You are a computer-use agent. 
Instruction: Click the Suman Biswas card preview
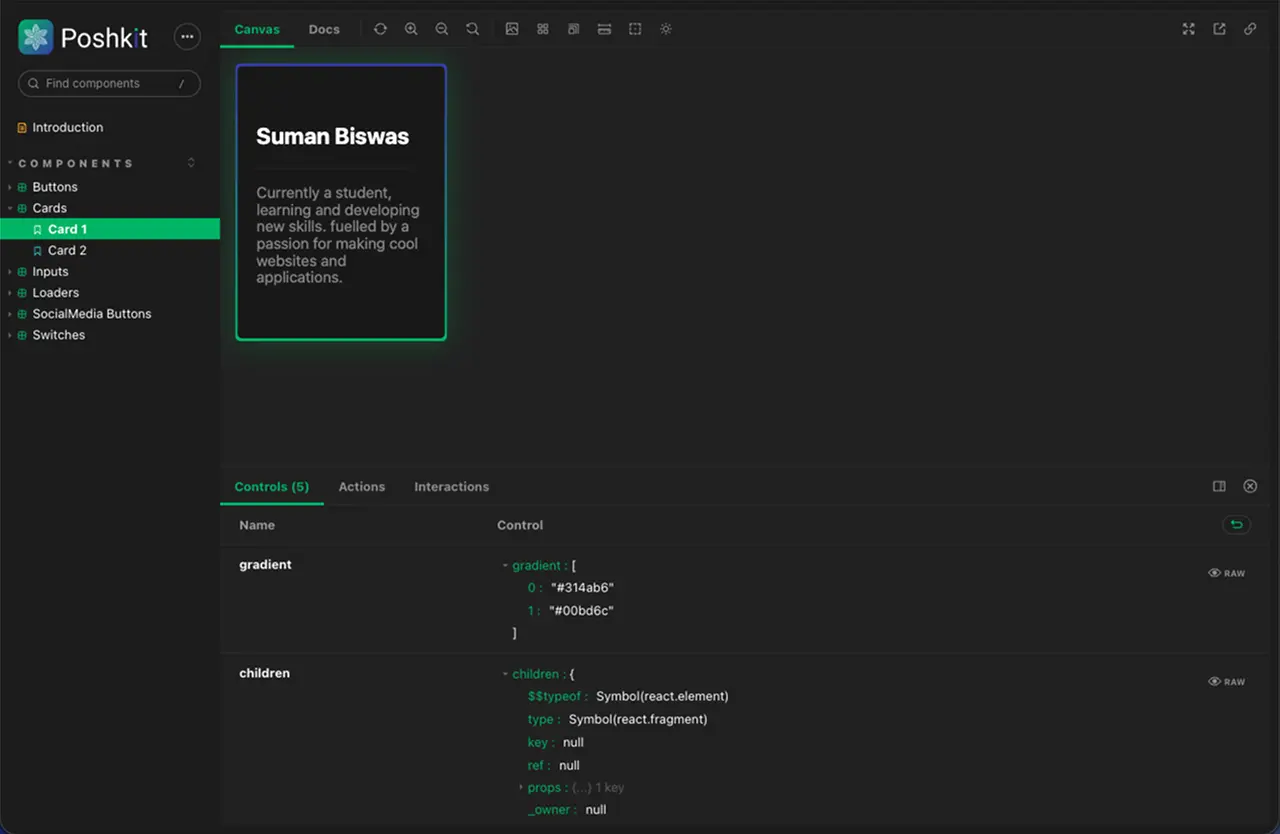tap(341, 203)
